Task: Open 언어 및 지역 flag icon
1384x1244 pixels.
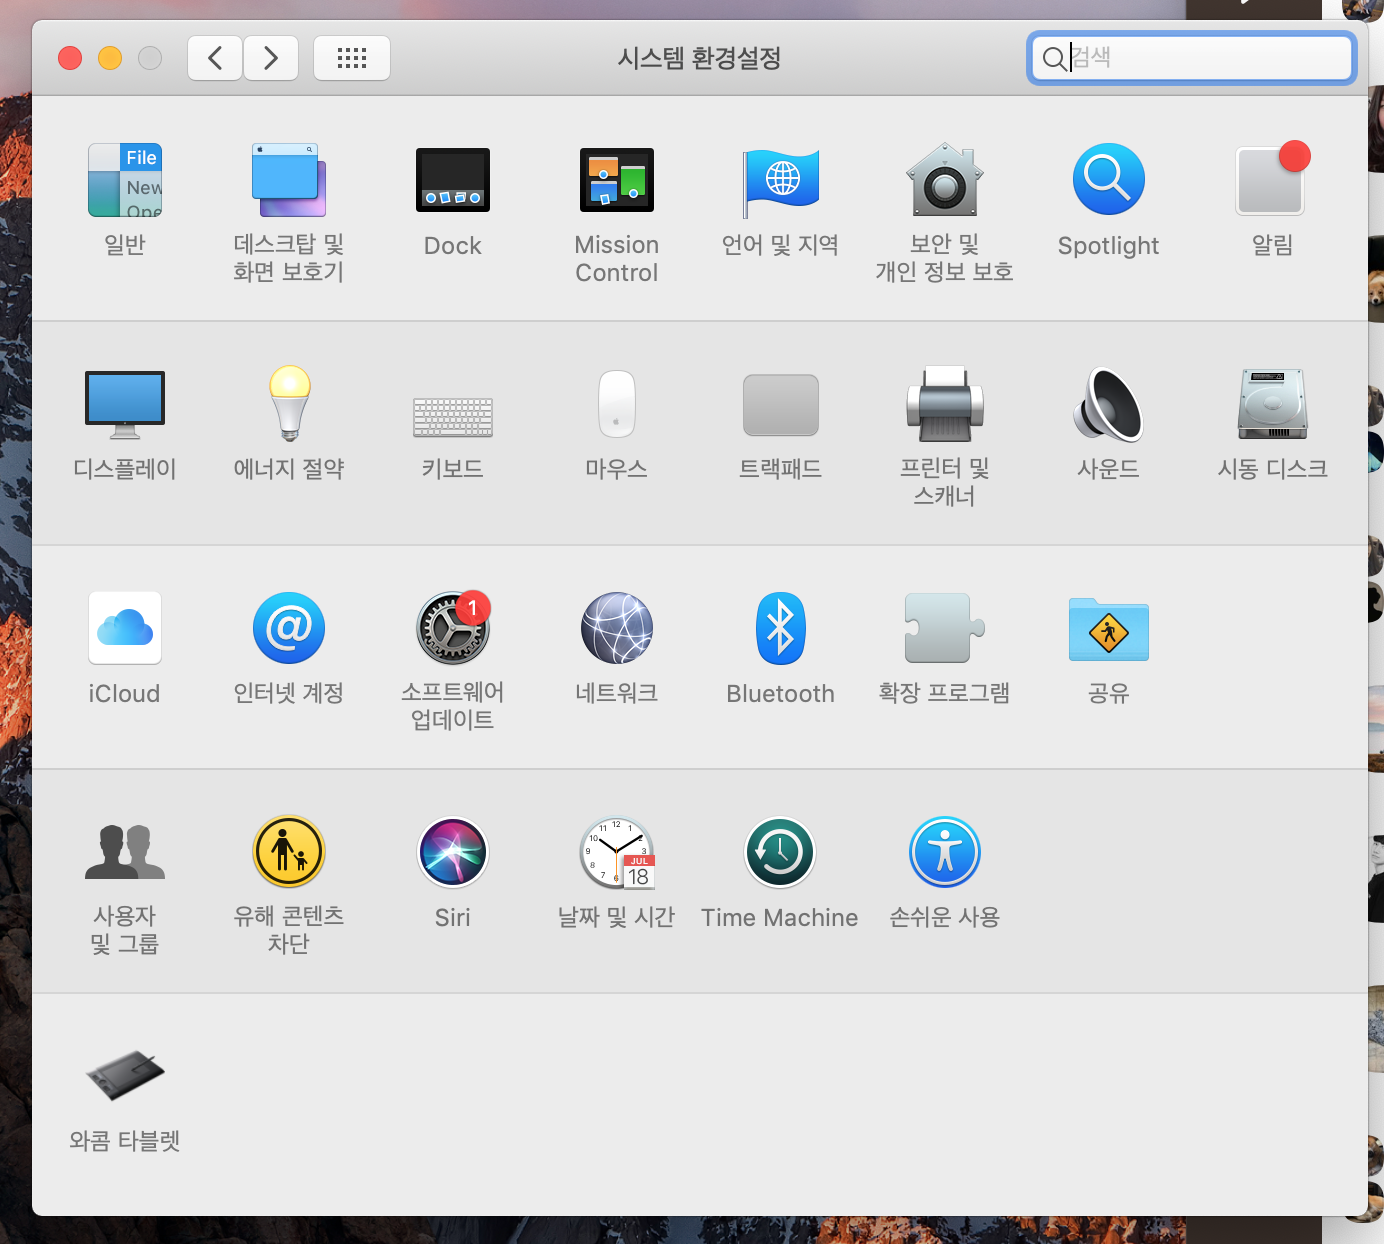Action: click(781, 181)
